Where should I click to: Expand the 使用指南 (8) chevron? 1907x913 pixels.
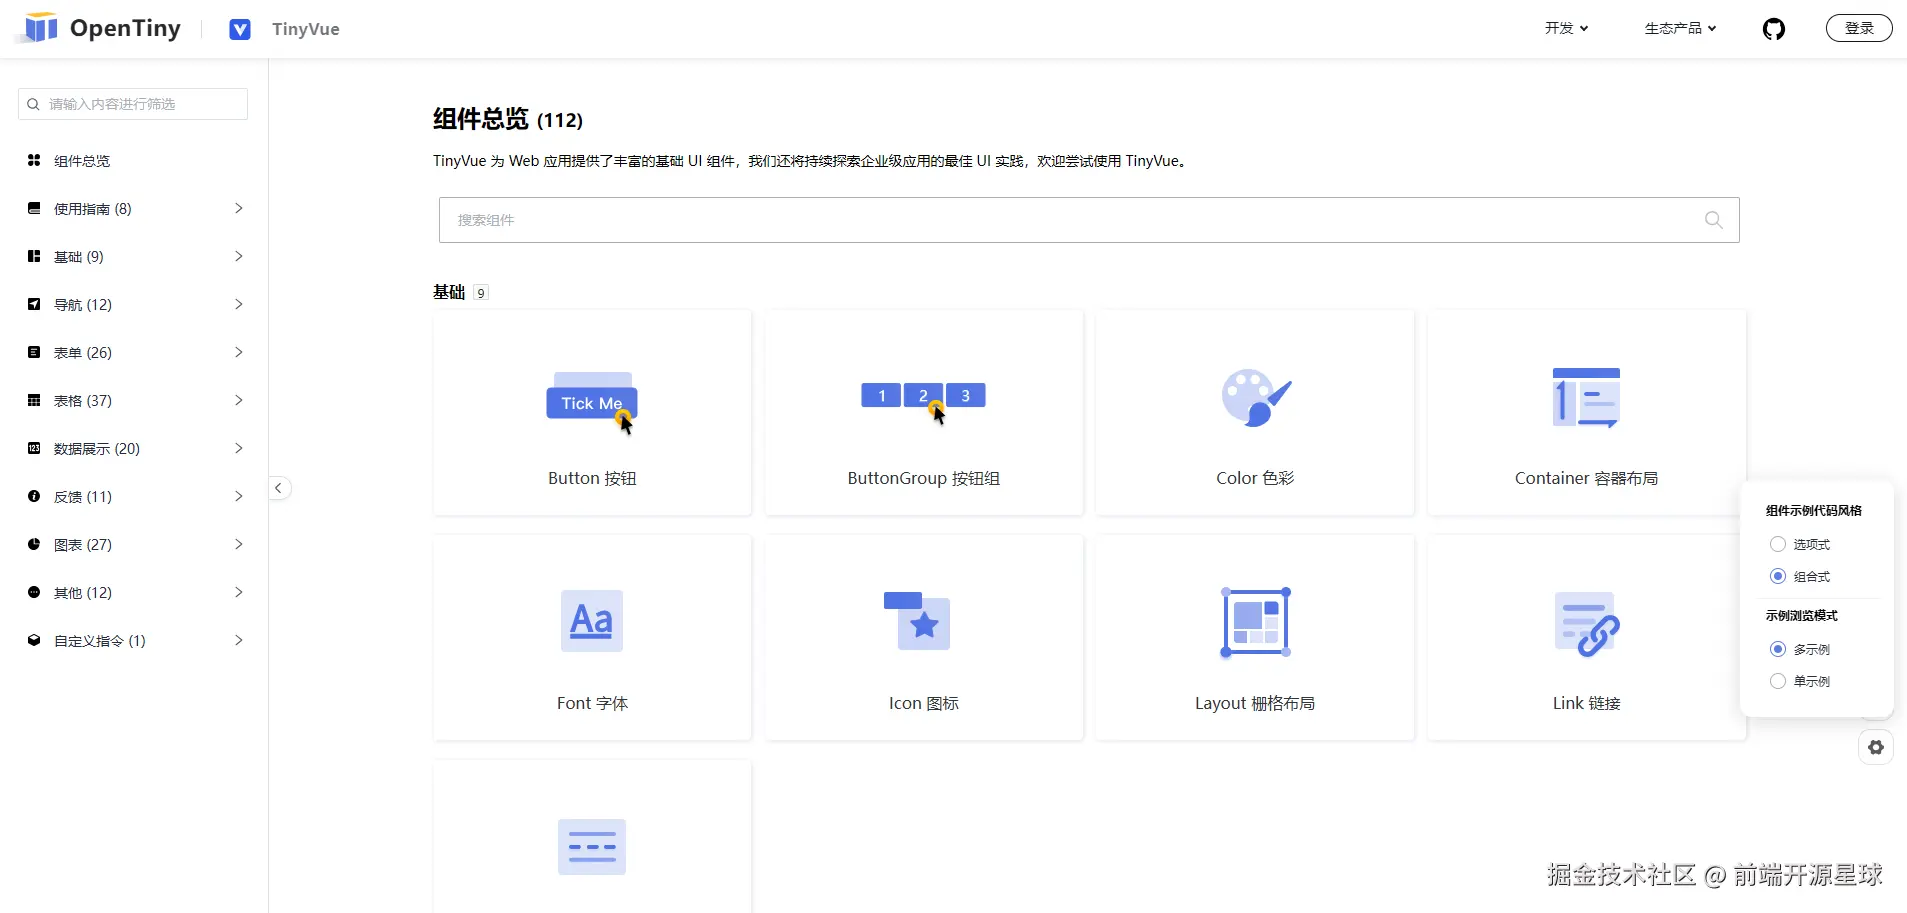239,208
